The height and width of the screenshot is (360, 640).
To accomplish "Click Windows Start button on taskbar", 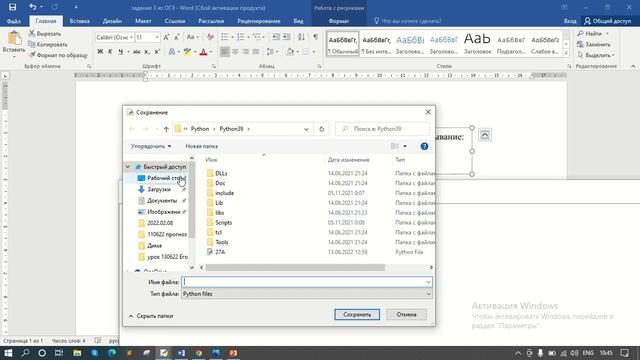I will [x=8, y=353].
